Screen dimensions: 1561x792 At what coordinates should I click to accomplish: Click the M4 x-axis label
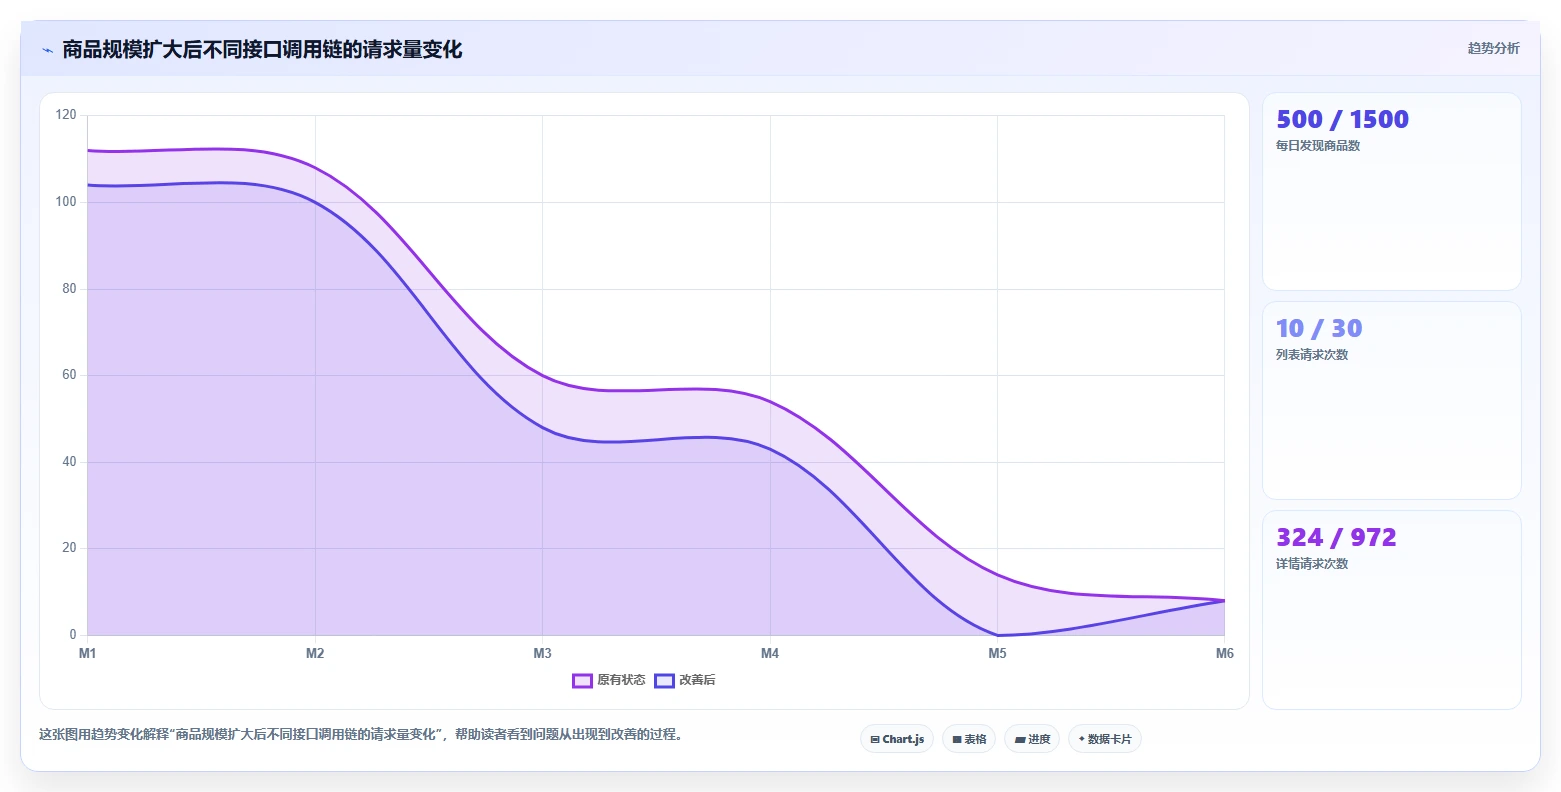(x=770, y=654)
